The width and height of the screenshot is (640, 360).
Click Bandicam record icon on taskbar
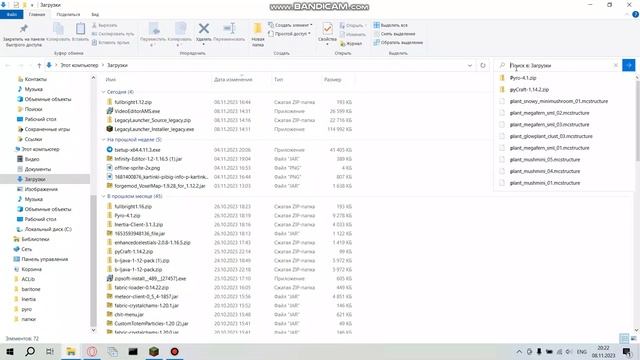(x=175, y=351)
